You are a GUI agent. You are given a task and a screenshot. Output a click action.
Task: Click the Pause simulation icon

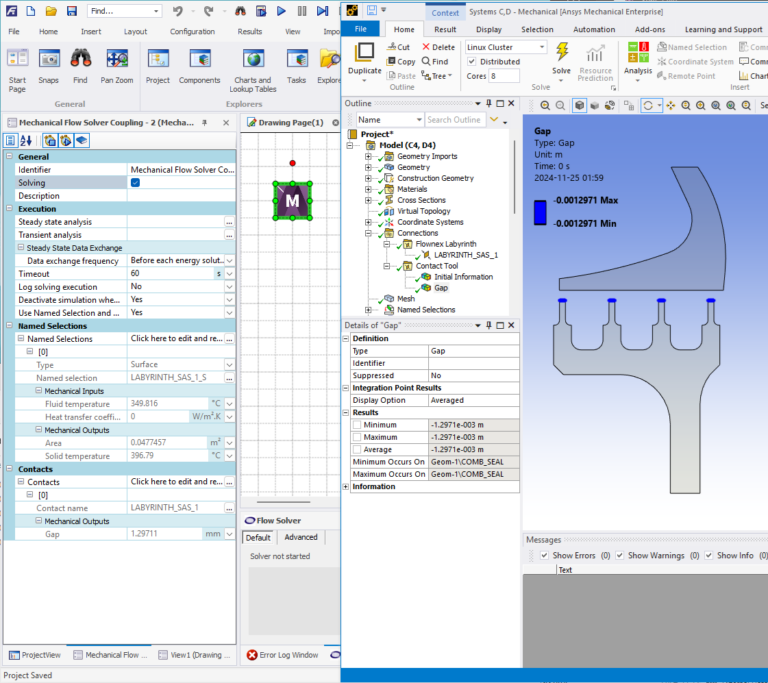pyautogui.click(x=302, y=11)
